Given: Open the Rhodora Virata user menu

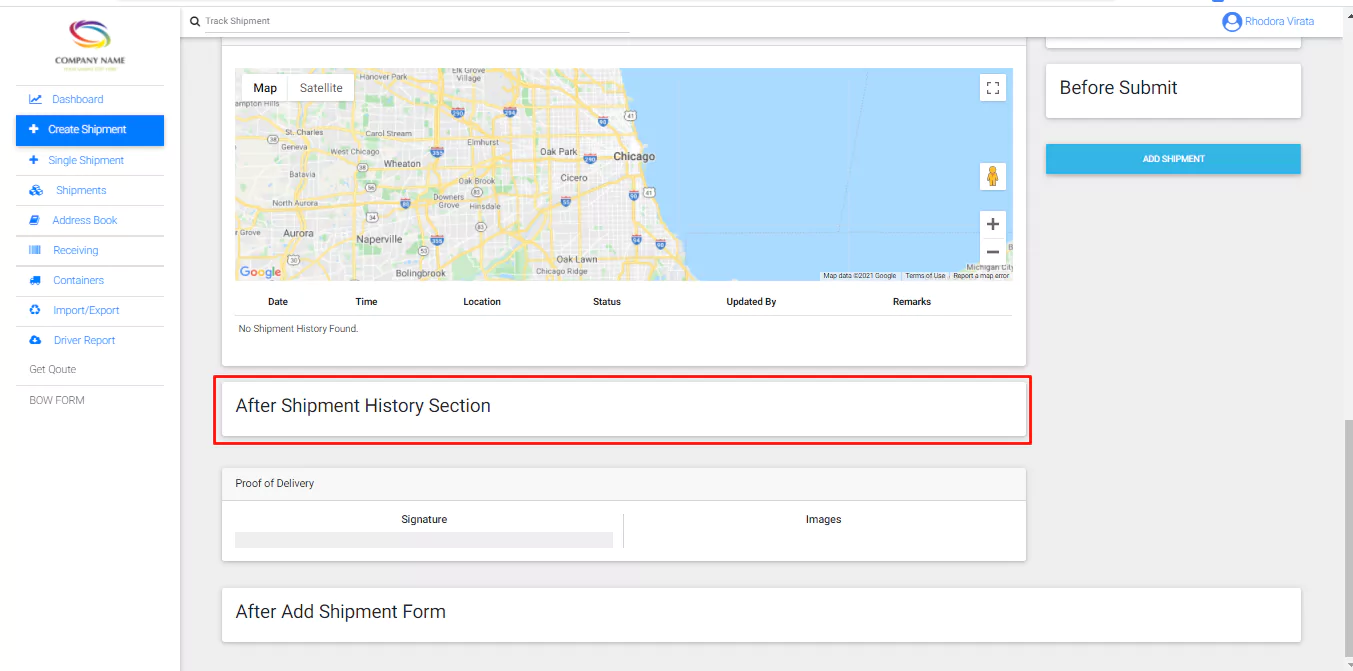Looking at the screenshot, I should pos(1269,21).
